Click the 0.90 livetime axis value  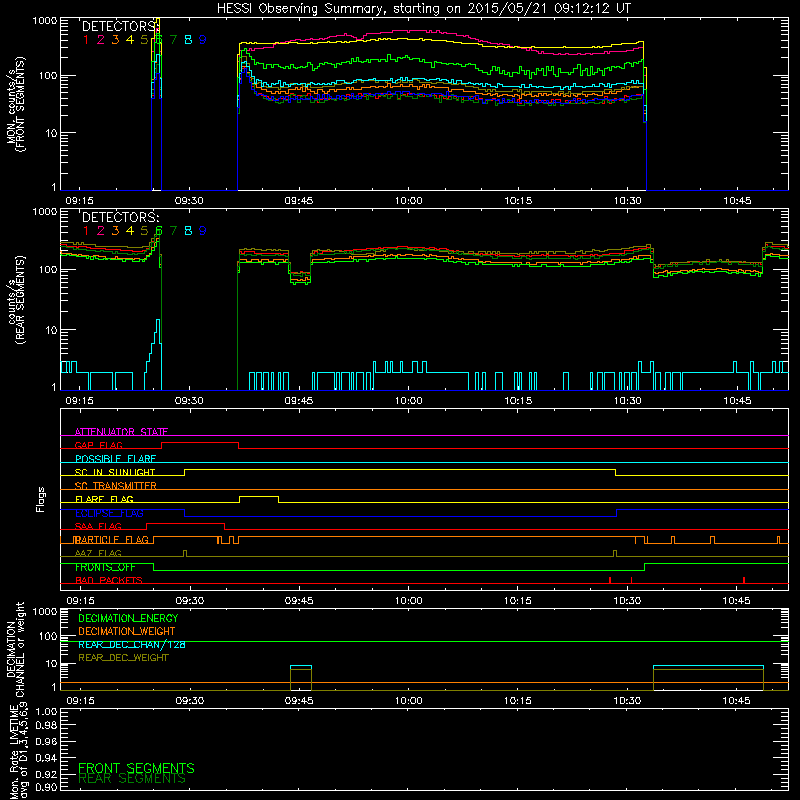click(x=46, y=787)
